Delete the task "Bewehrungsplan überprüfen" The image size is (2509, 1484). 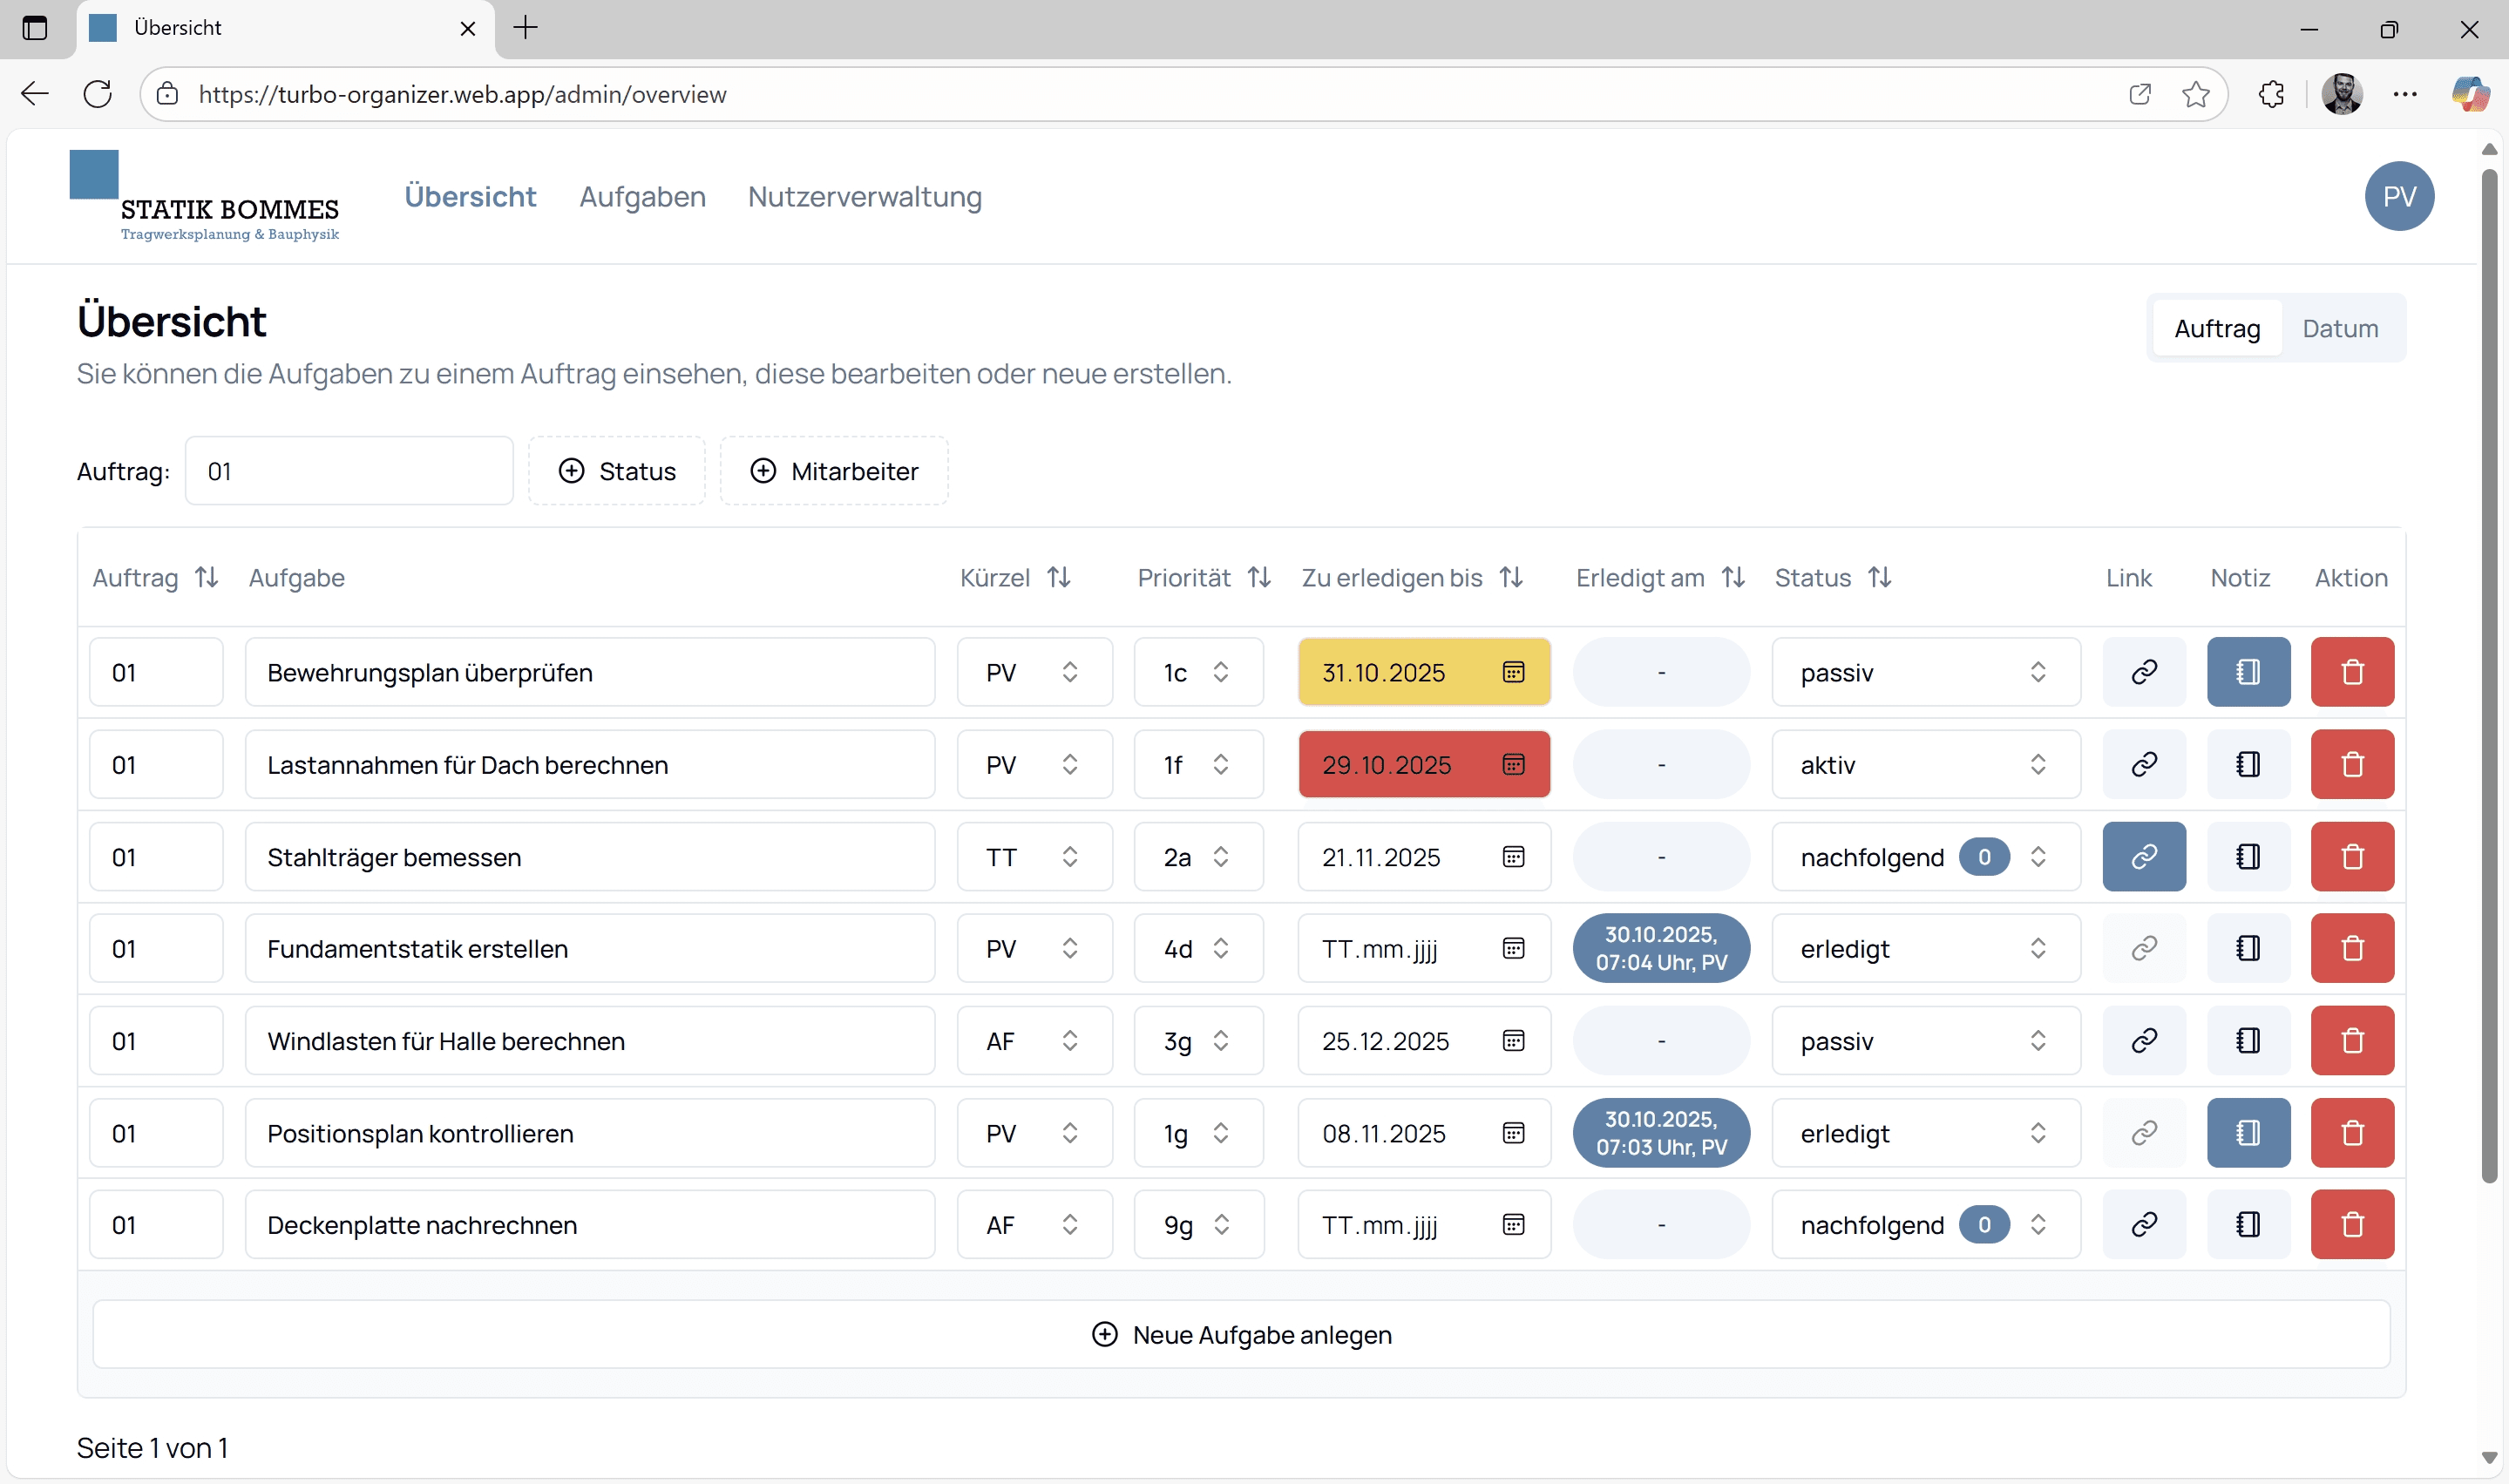(x=2351, y=671)
